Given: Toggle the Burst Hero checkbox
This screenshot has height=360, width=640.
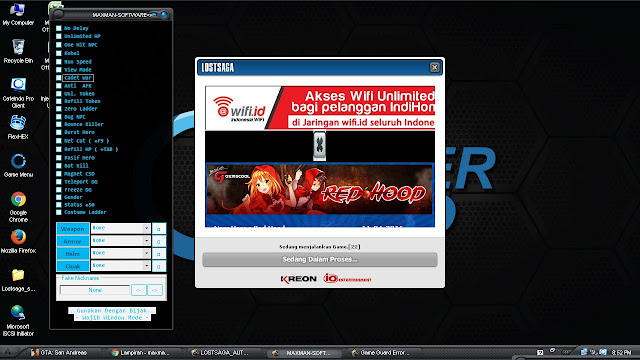Looking at the screenshot, I should [x=59, y=132].
